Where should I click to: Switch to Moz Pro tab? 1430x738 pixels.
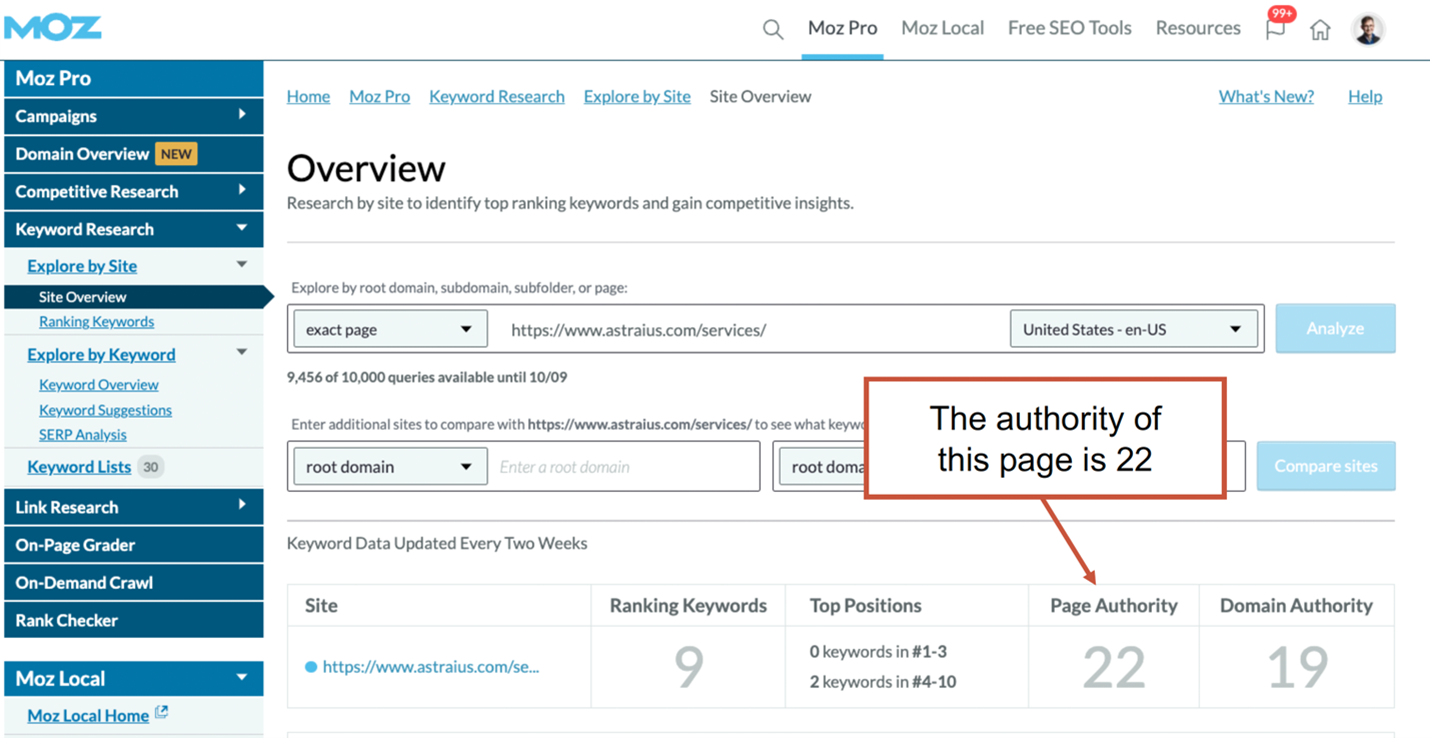coord(842,28)
